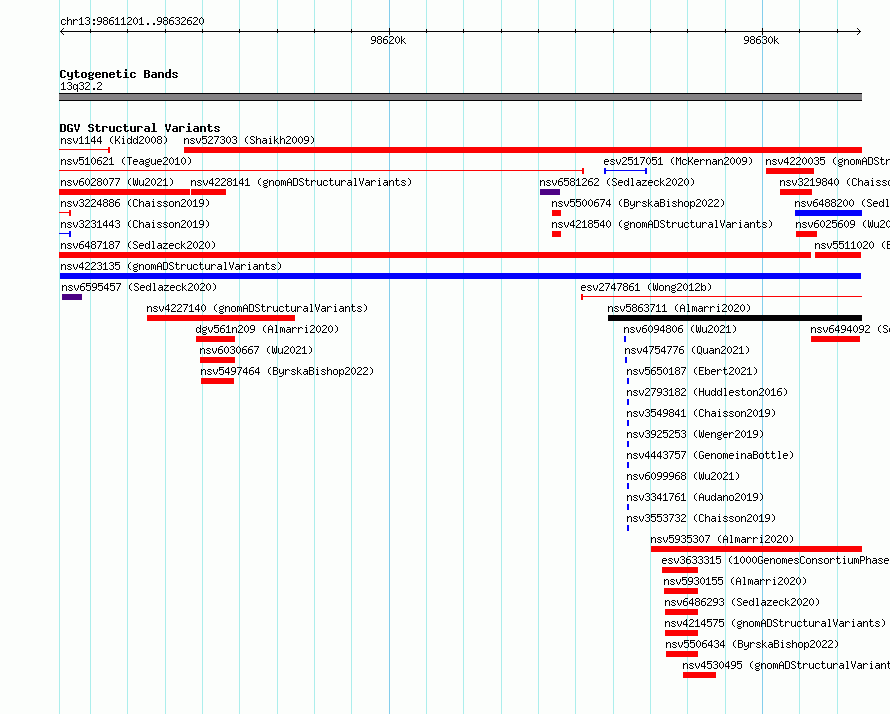Click the thick red nsv527303 bar

pos(523,150)
